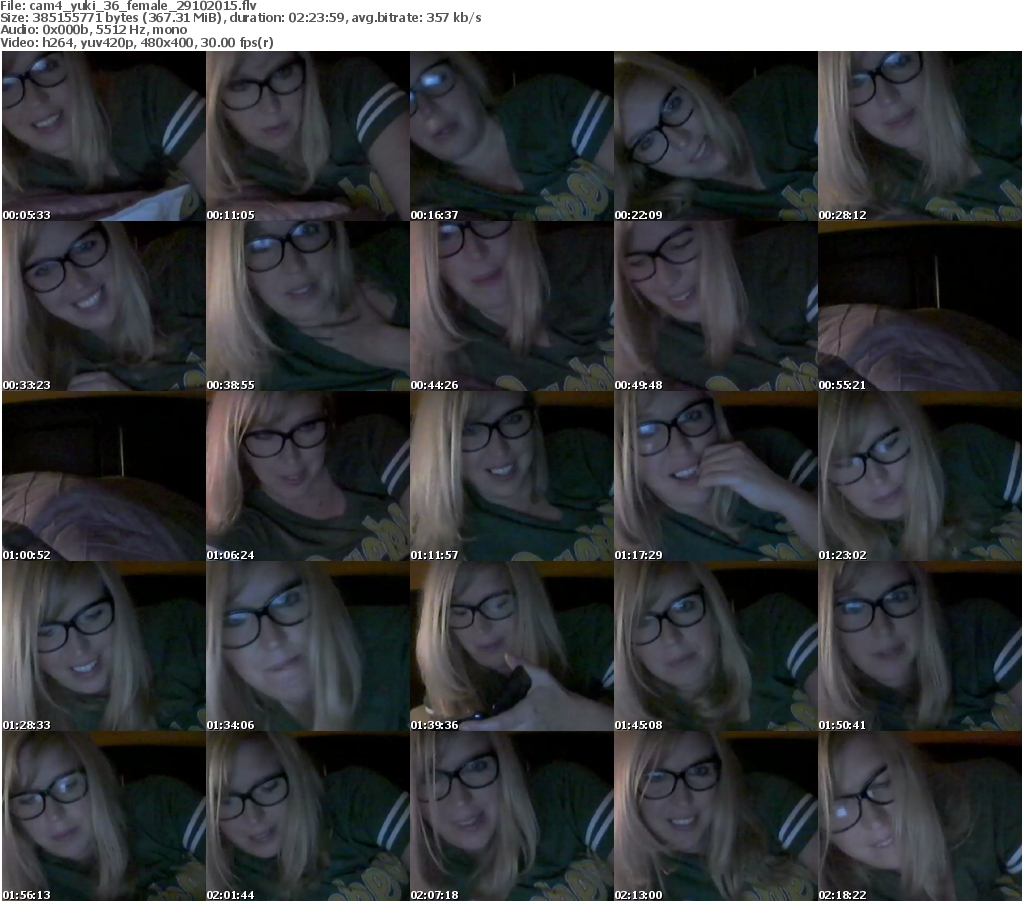Select the thumbnail timestamped 00:22:09
This screenshot has height=901, width=1024.
[716, 136]
